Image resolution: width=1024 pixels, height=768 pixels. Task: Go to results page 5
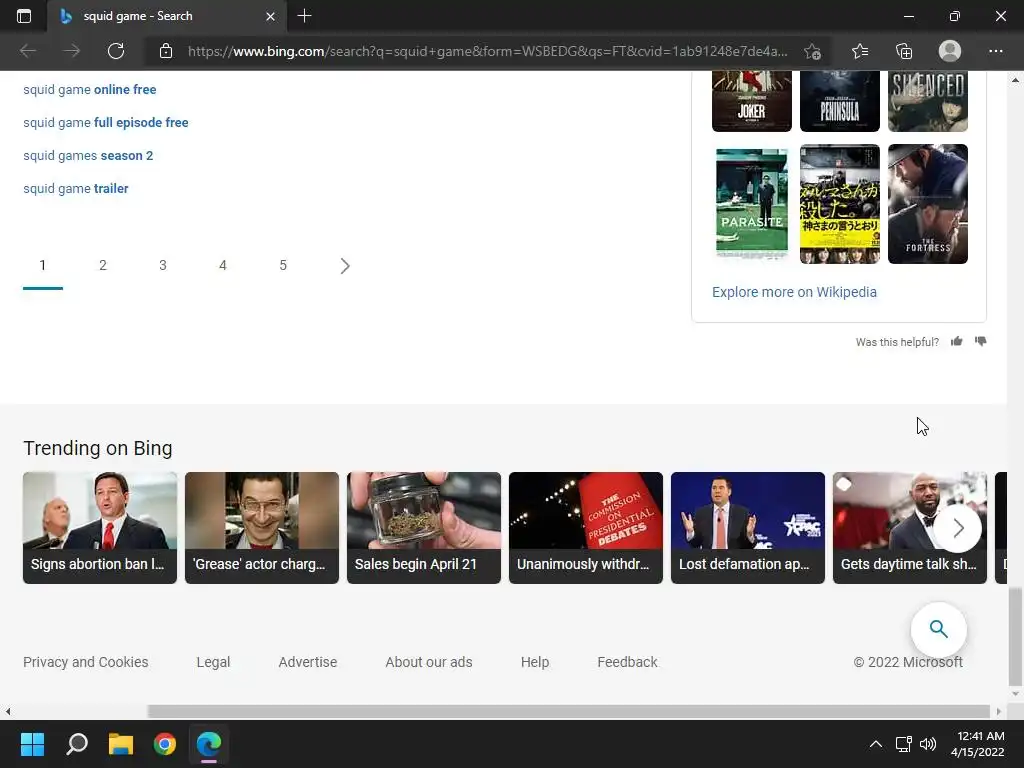pos(283,265)
